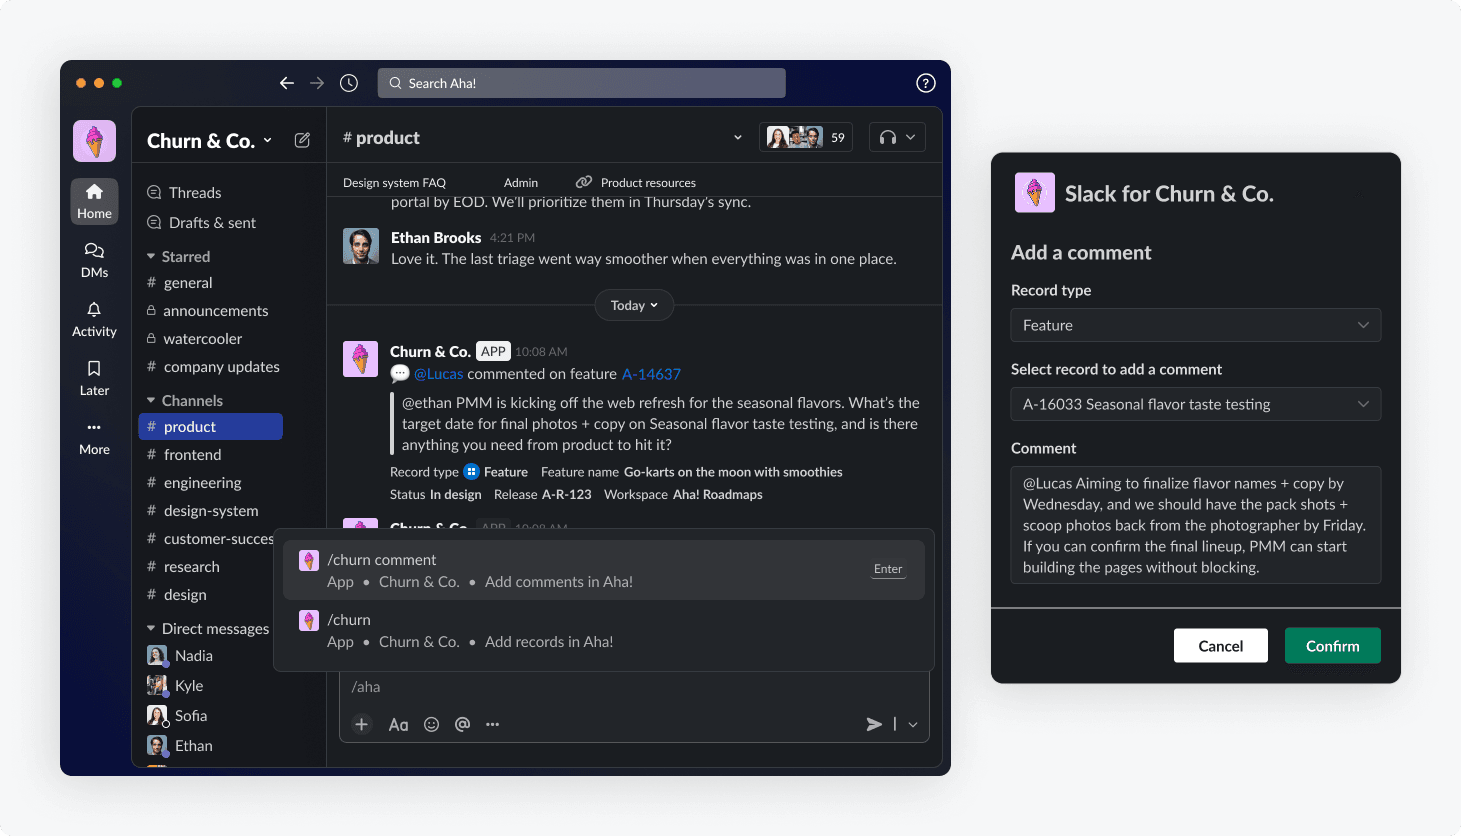
Task: Select the /churn Add records command
Action: 604,630
